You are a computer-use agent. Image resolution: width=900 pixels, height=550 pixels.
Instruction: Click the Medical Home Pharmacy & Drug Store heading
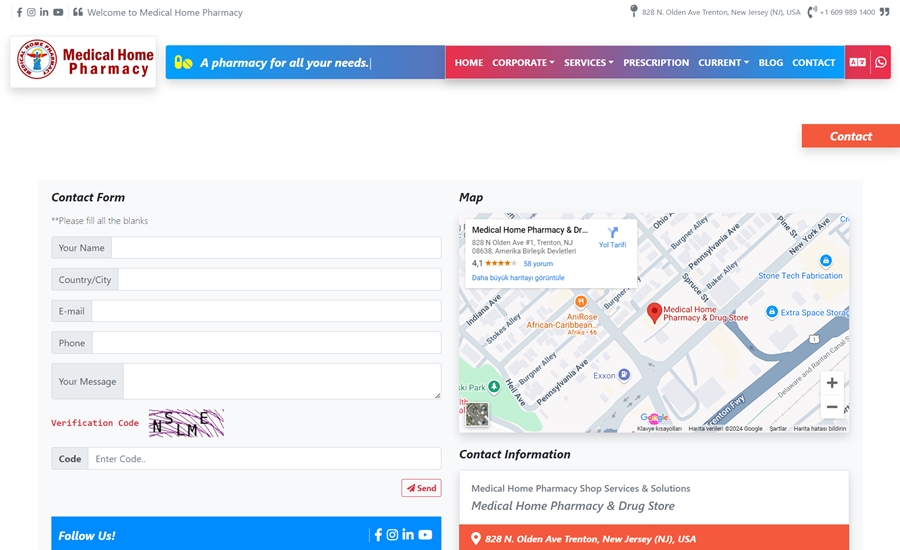[573, 506]
